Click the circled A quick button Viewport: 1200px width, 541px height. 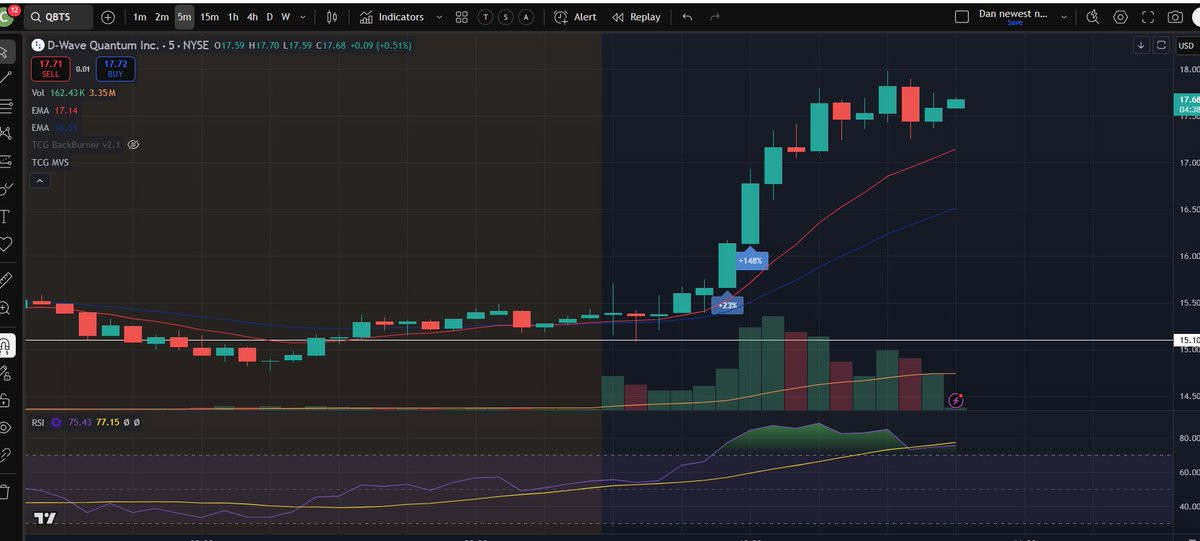(x=526, y=17)
